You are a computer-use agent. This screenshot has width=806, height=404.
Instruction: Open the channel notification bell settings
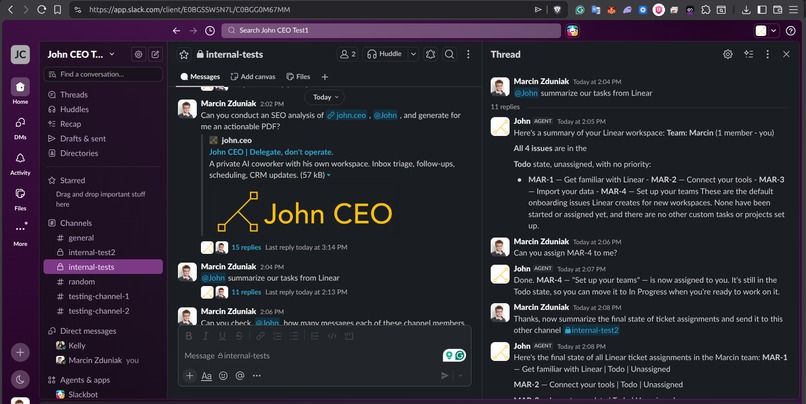(431, 54)
